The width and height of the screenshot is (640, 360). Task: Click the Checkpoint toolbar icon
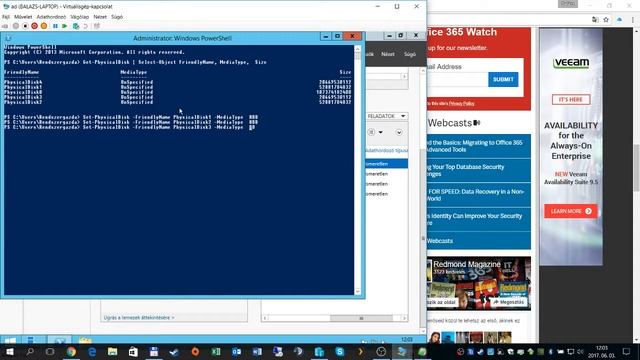click(x=76, y=26)
